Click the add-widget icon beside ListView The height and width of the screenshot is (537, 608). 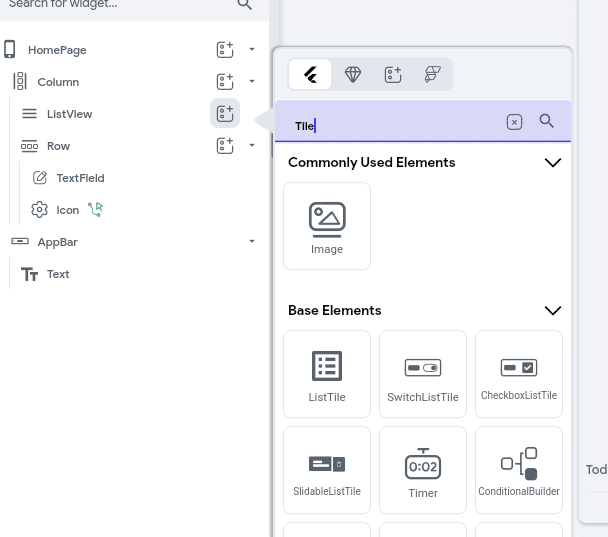coord(225,113)
